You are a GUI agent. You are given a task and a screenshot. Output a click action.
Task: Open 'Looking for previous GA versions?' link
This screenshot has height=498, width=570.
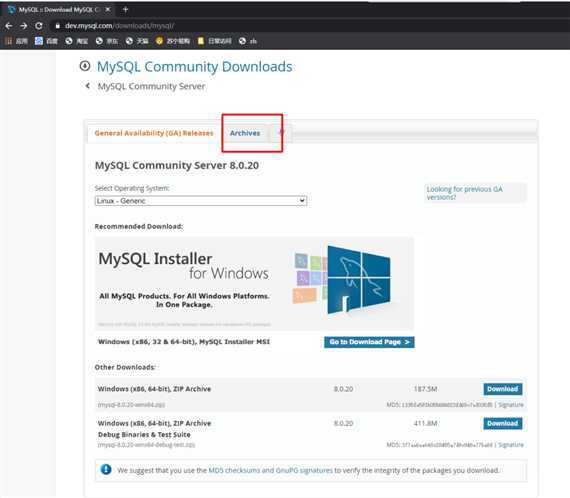465,193
